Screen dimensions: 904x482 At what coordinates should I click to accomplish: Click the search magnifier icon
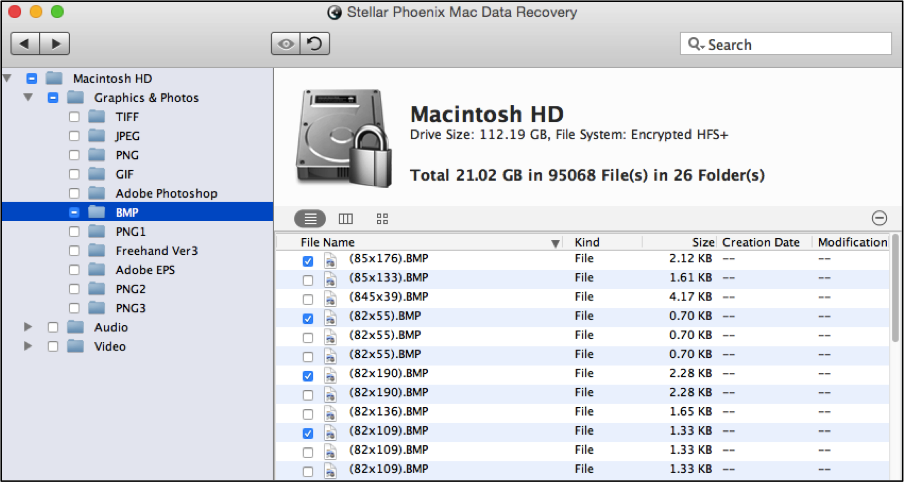coord(695,44)
